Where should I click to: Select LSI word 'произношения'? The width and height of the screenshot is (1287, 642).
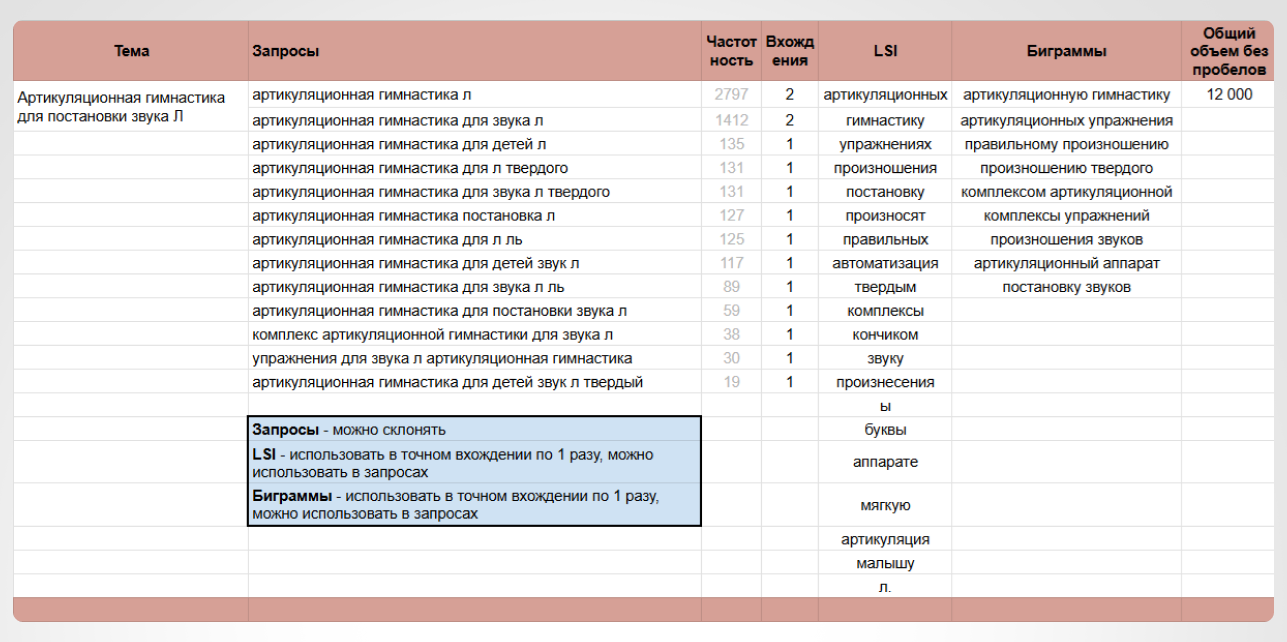pos(885,168)
